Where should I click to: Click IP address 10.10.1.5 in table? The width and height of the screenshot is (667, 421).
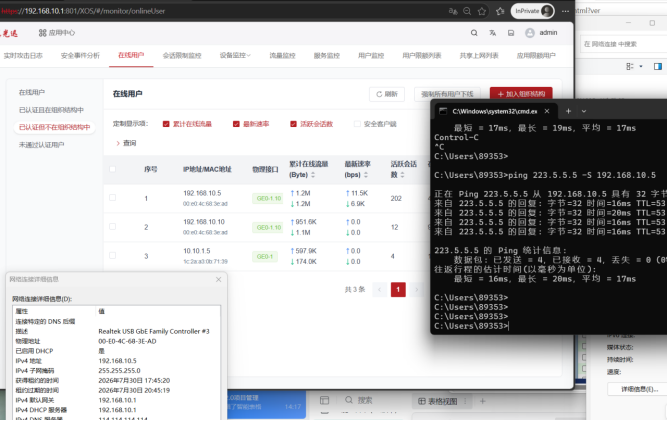click(197, 251)
